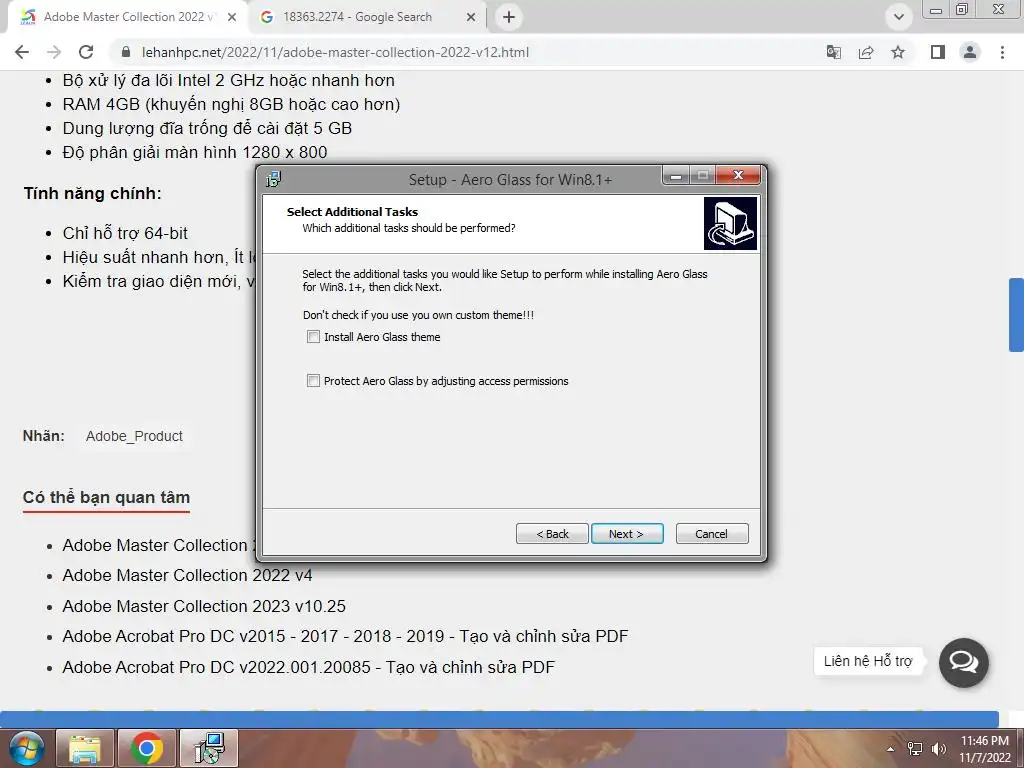
Task: Click the setup wizard computer image
Action: pyautogui.click(x=730, y=223)
